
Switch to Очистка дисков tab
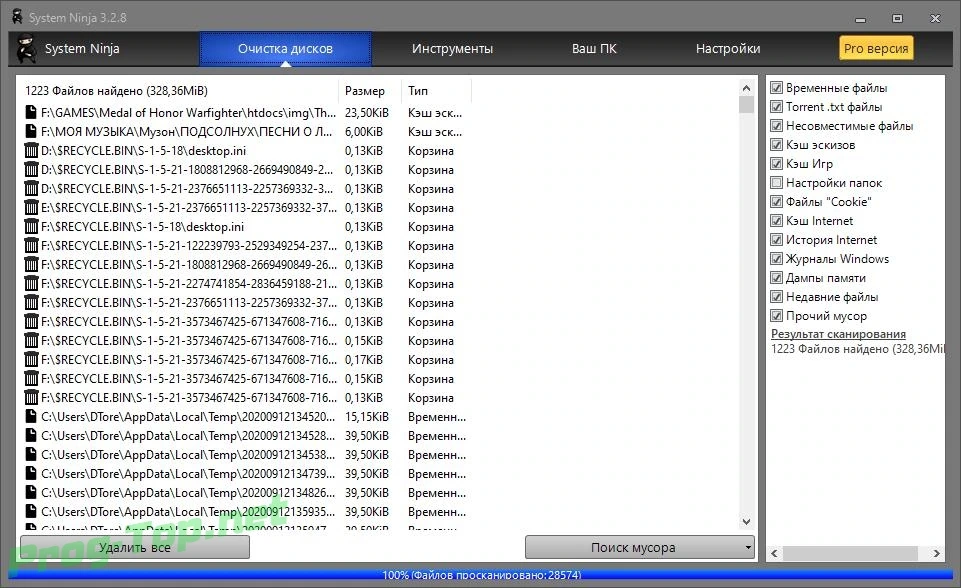coord(285,48)
